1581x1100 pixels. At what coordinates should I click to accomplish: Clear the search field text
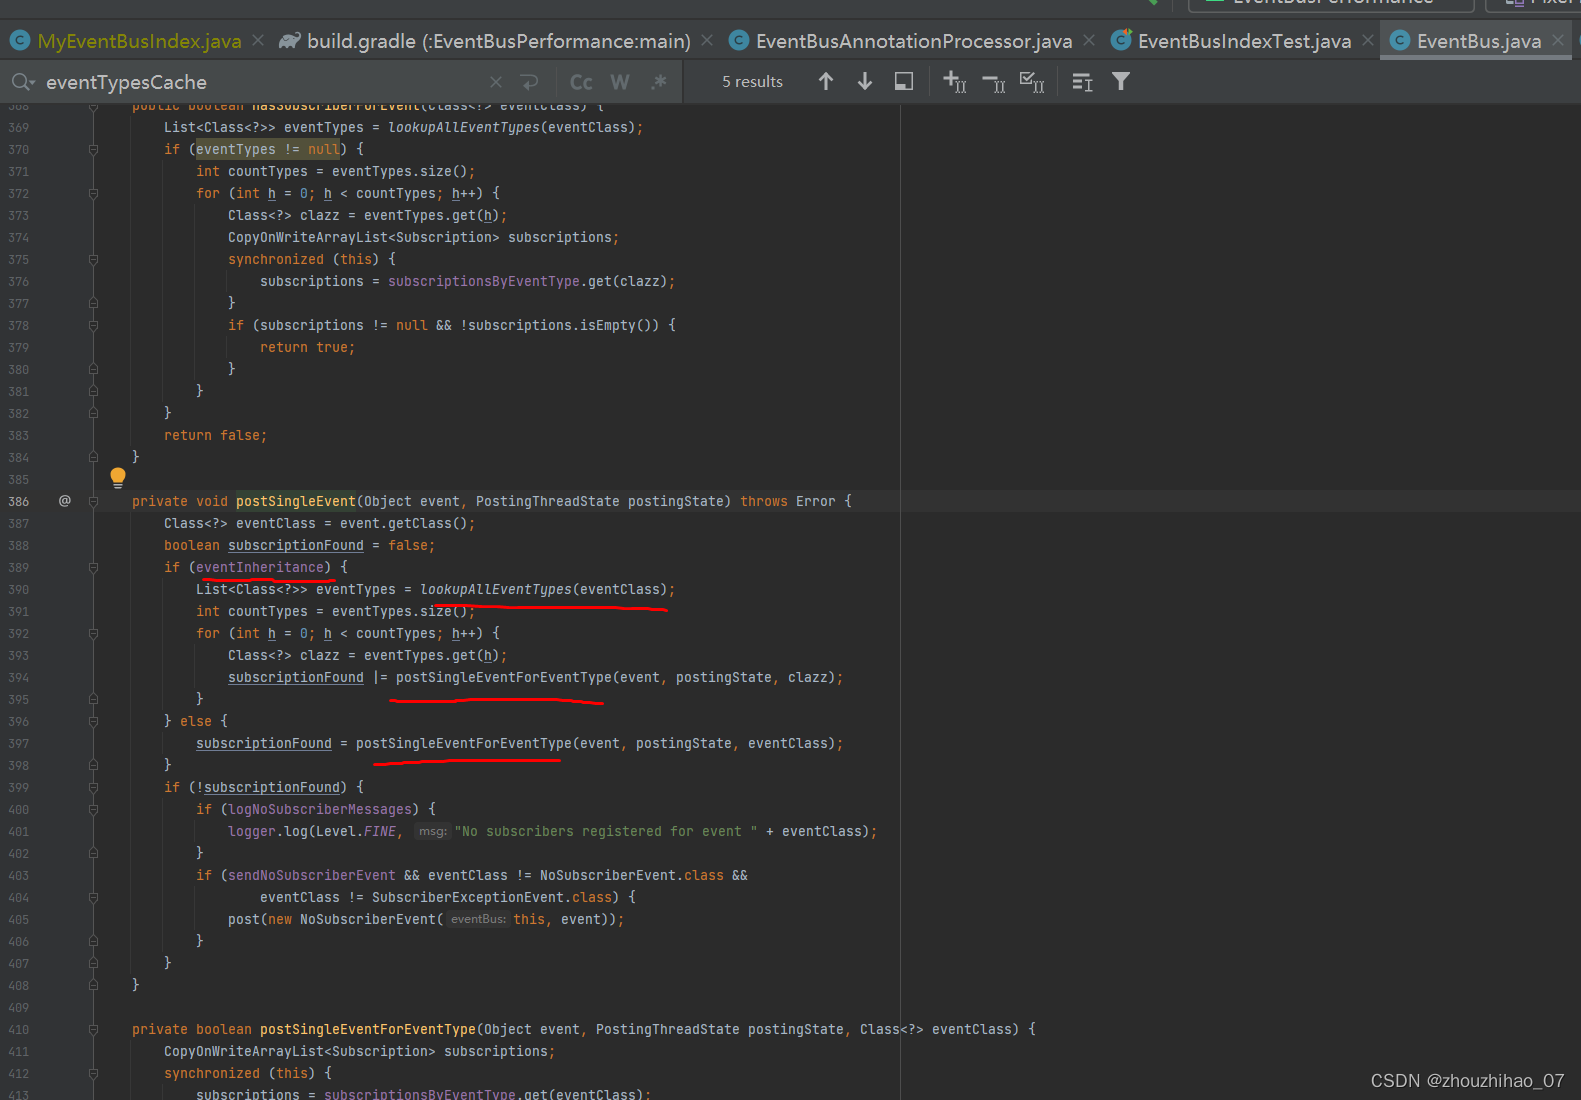click(496, 82)
